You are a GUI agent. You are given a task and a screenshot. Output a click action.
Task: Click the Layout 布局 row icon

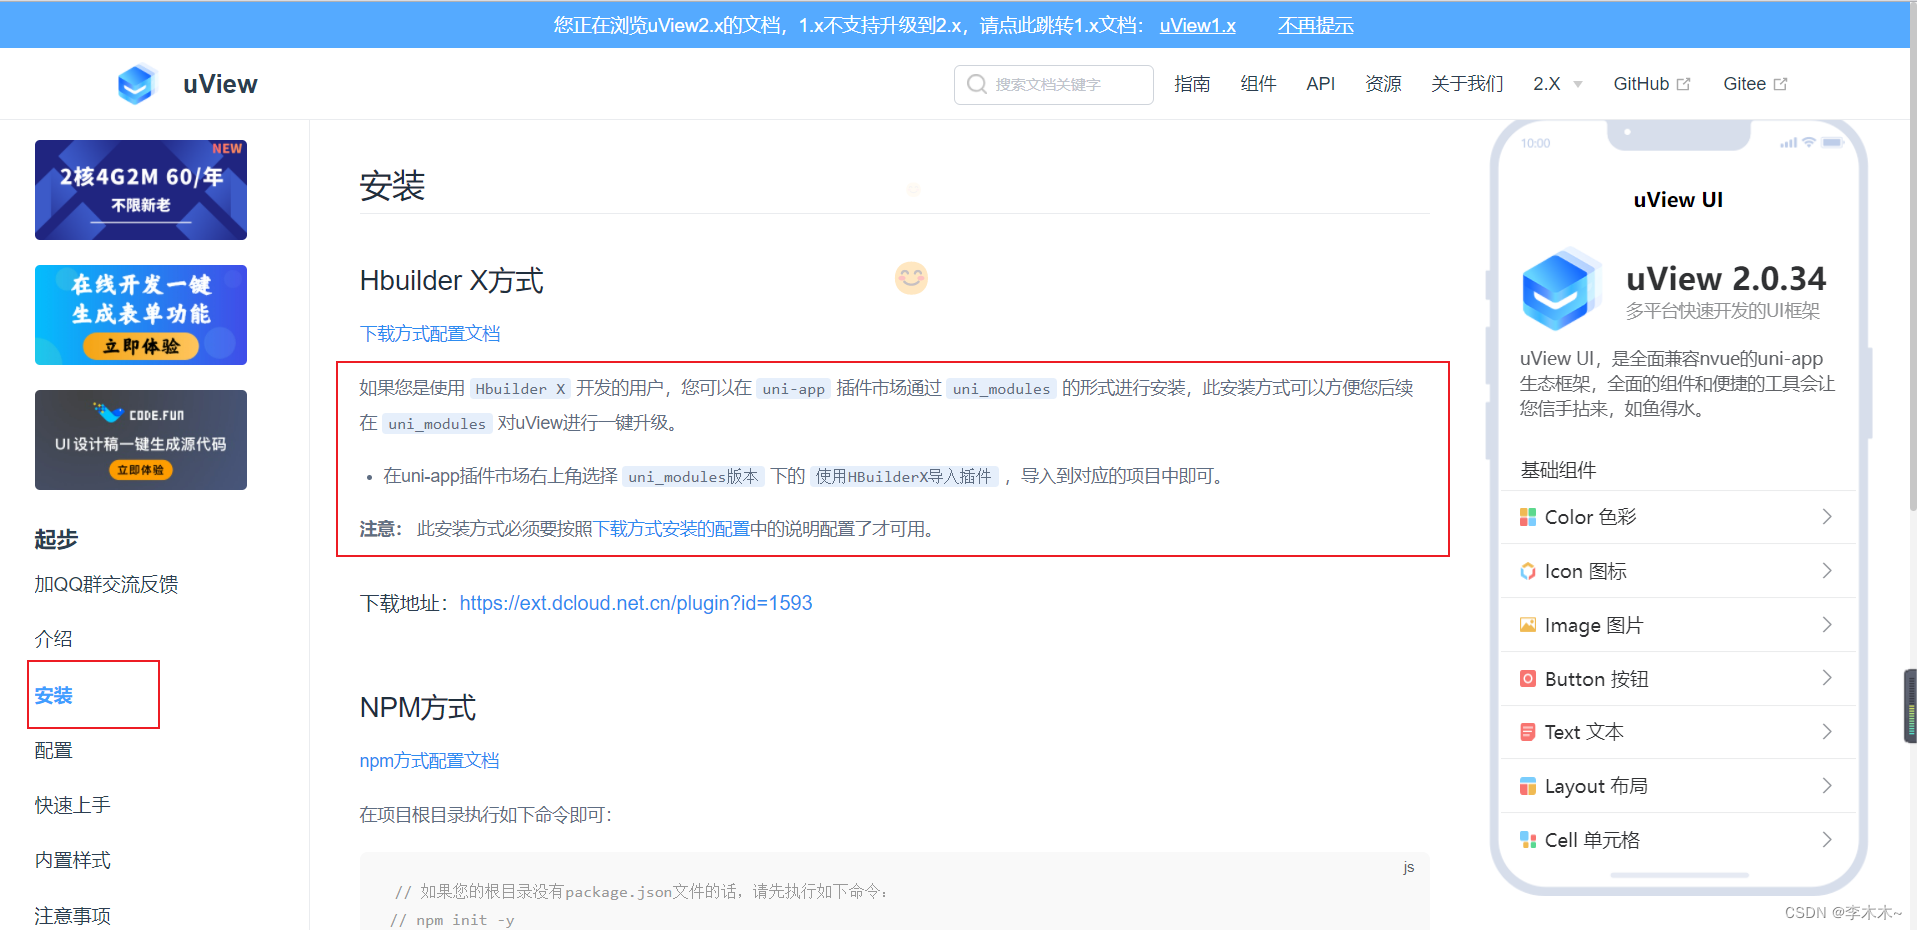1528,786
